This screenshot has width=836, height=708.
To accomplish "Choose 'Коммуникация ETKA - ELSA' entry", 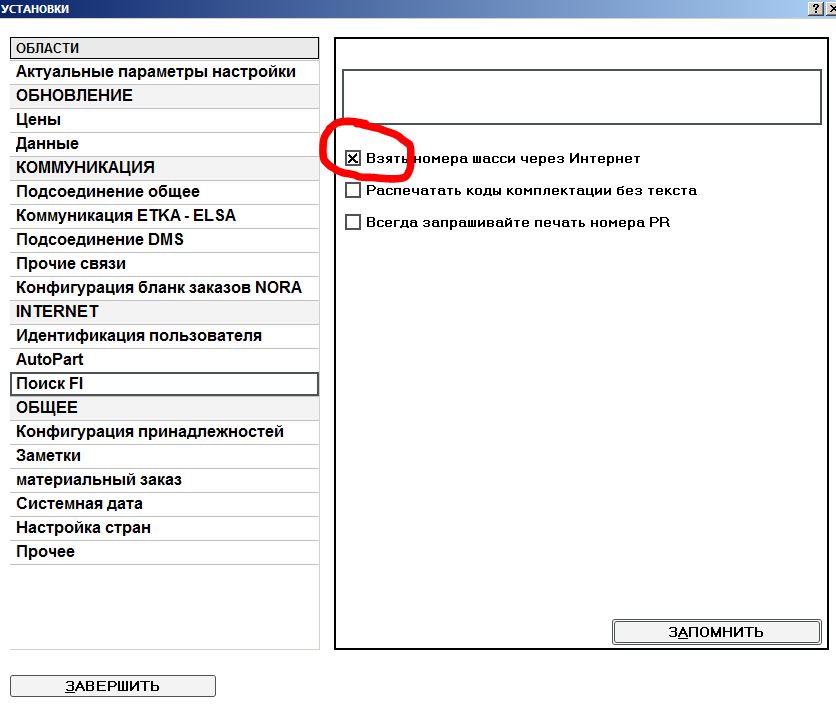I will (126, 216).
